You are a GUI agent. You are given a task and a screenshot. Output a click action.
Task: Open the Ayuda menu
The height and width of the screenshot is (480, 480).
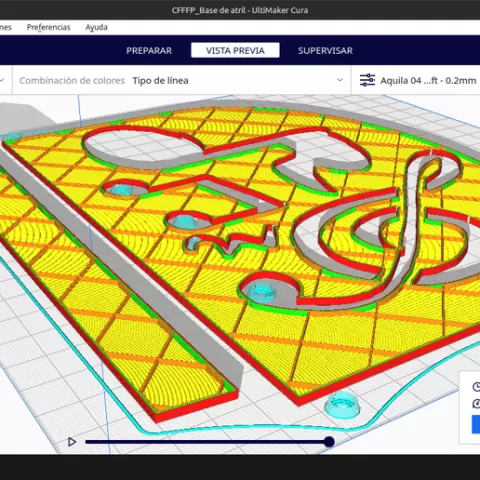[x=96, y=27]
